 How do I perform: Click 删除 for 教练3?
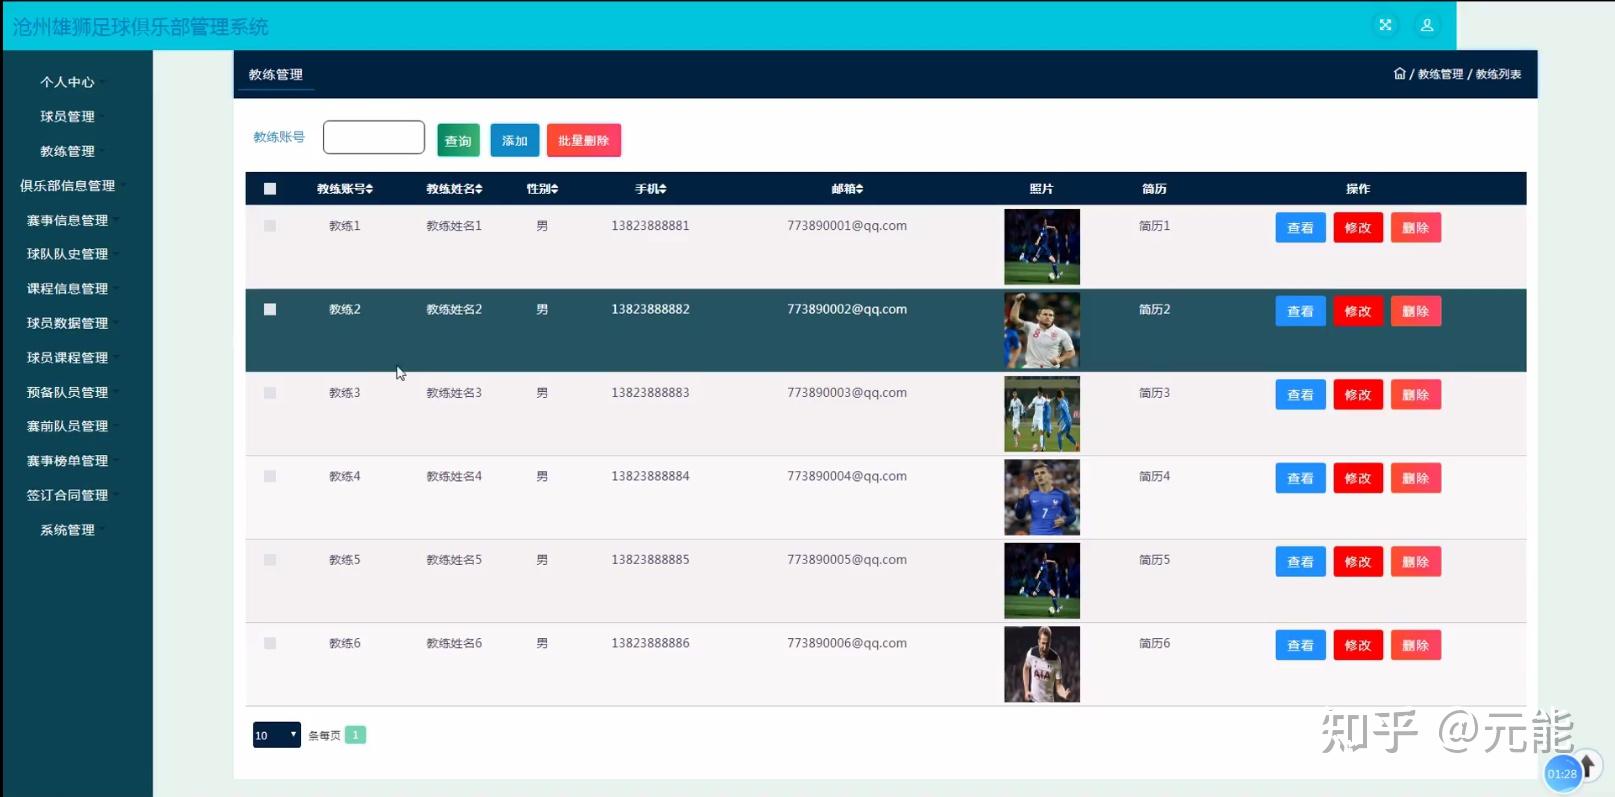point(1416,395)
